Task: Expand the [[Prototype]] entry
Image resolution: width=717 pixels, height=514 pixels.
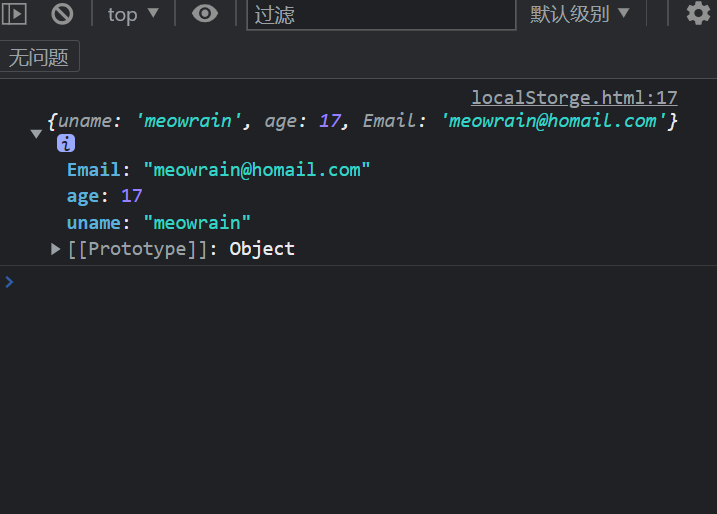Action: click(x=56, y=249)
